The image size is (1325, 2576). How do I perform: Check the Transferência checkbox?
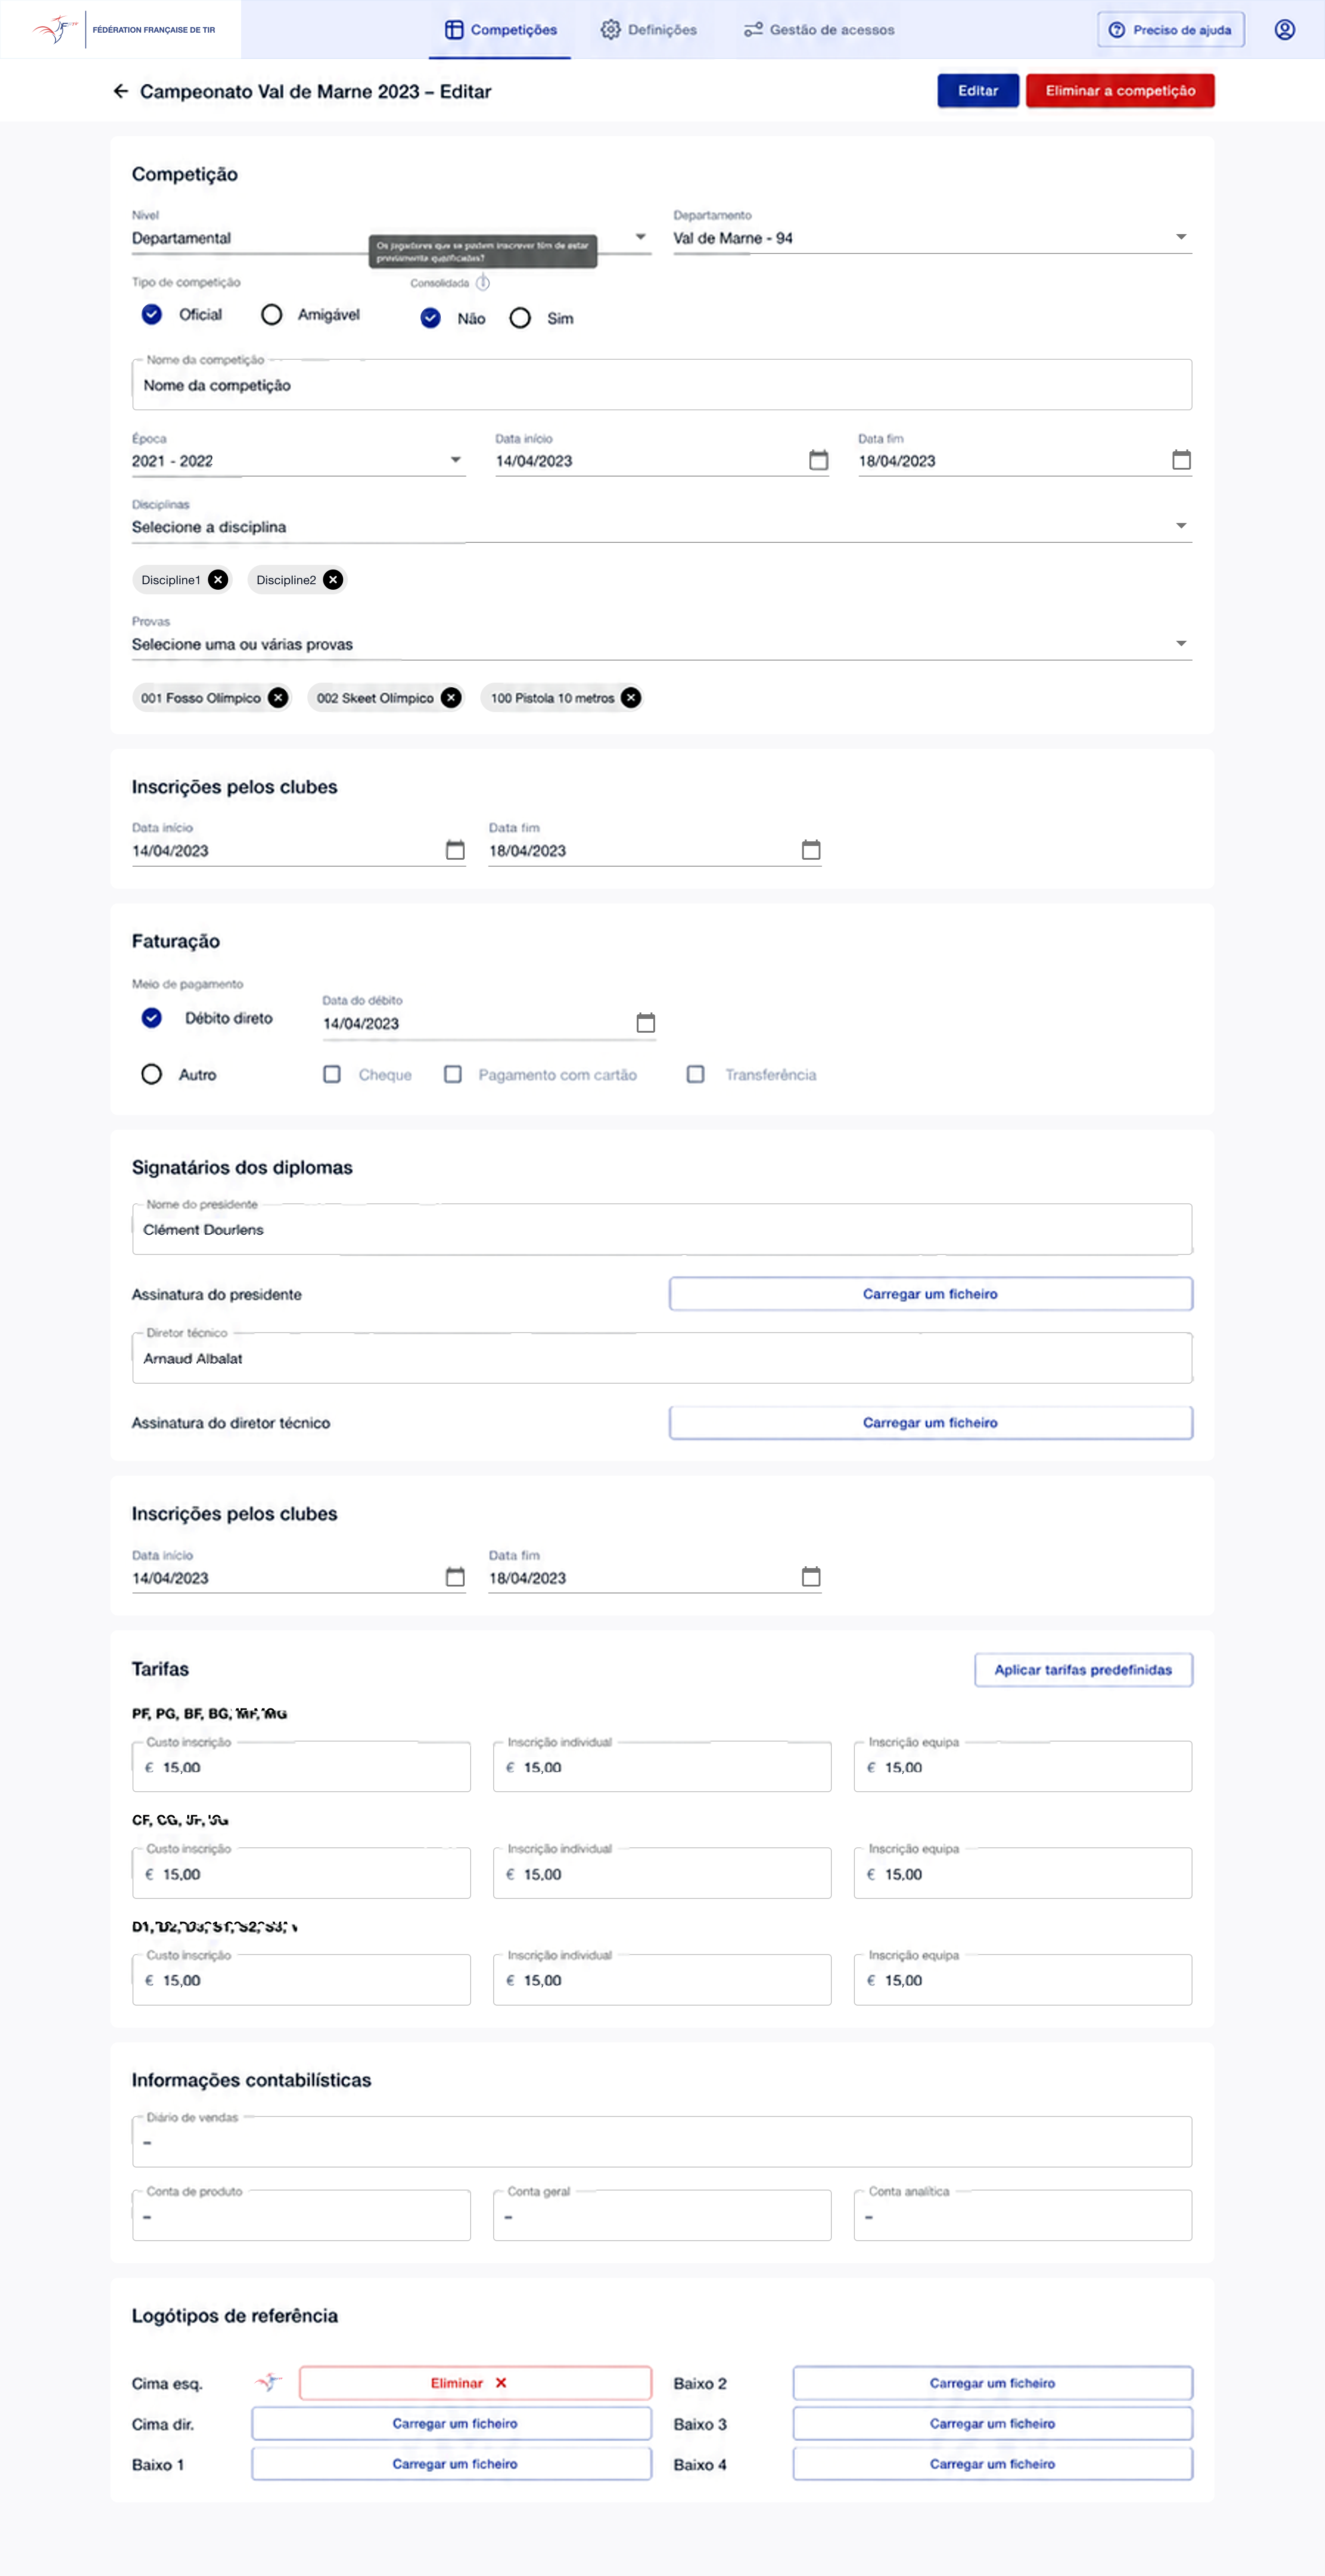(x=696, y=1074)
